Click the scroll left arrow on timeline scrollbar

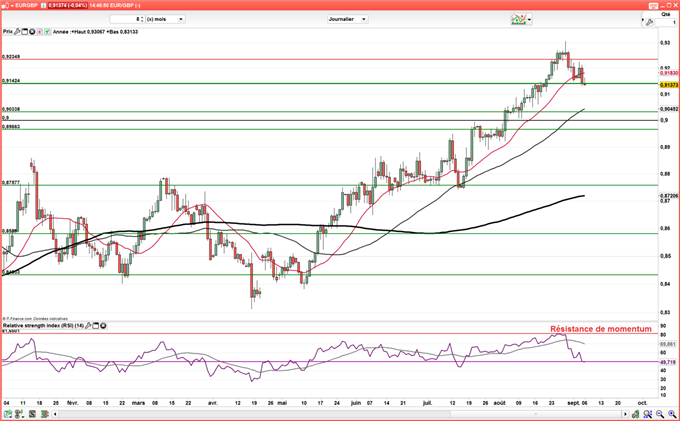click(x=55, y=414)
